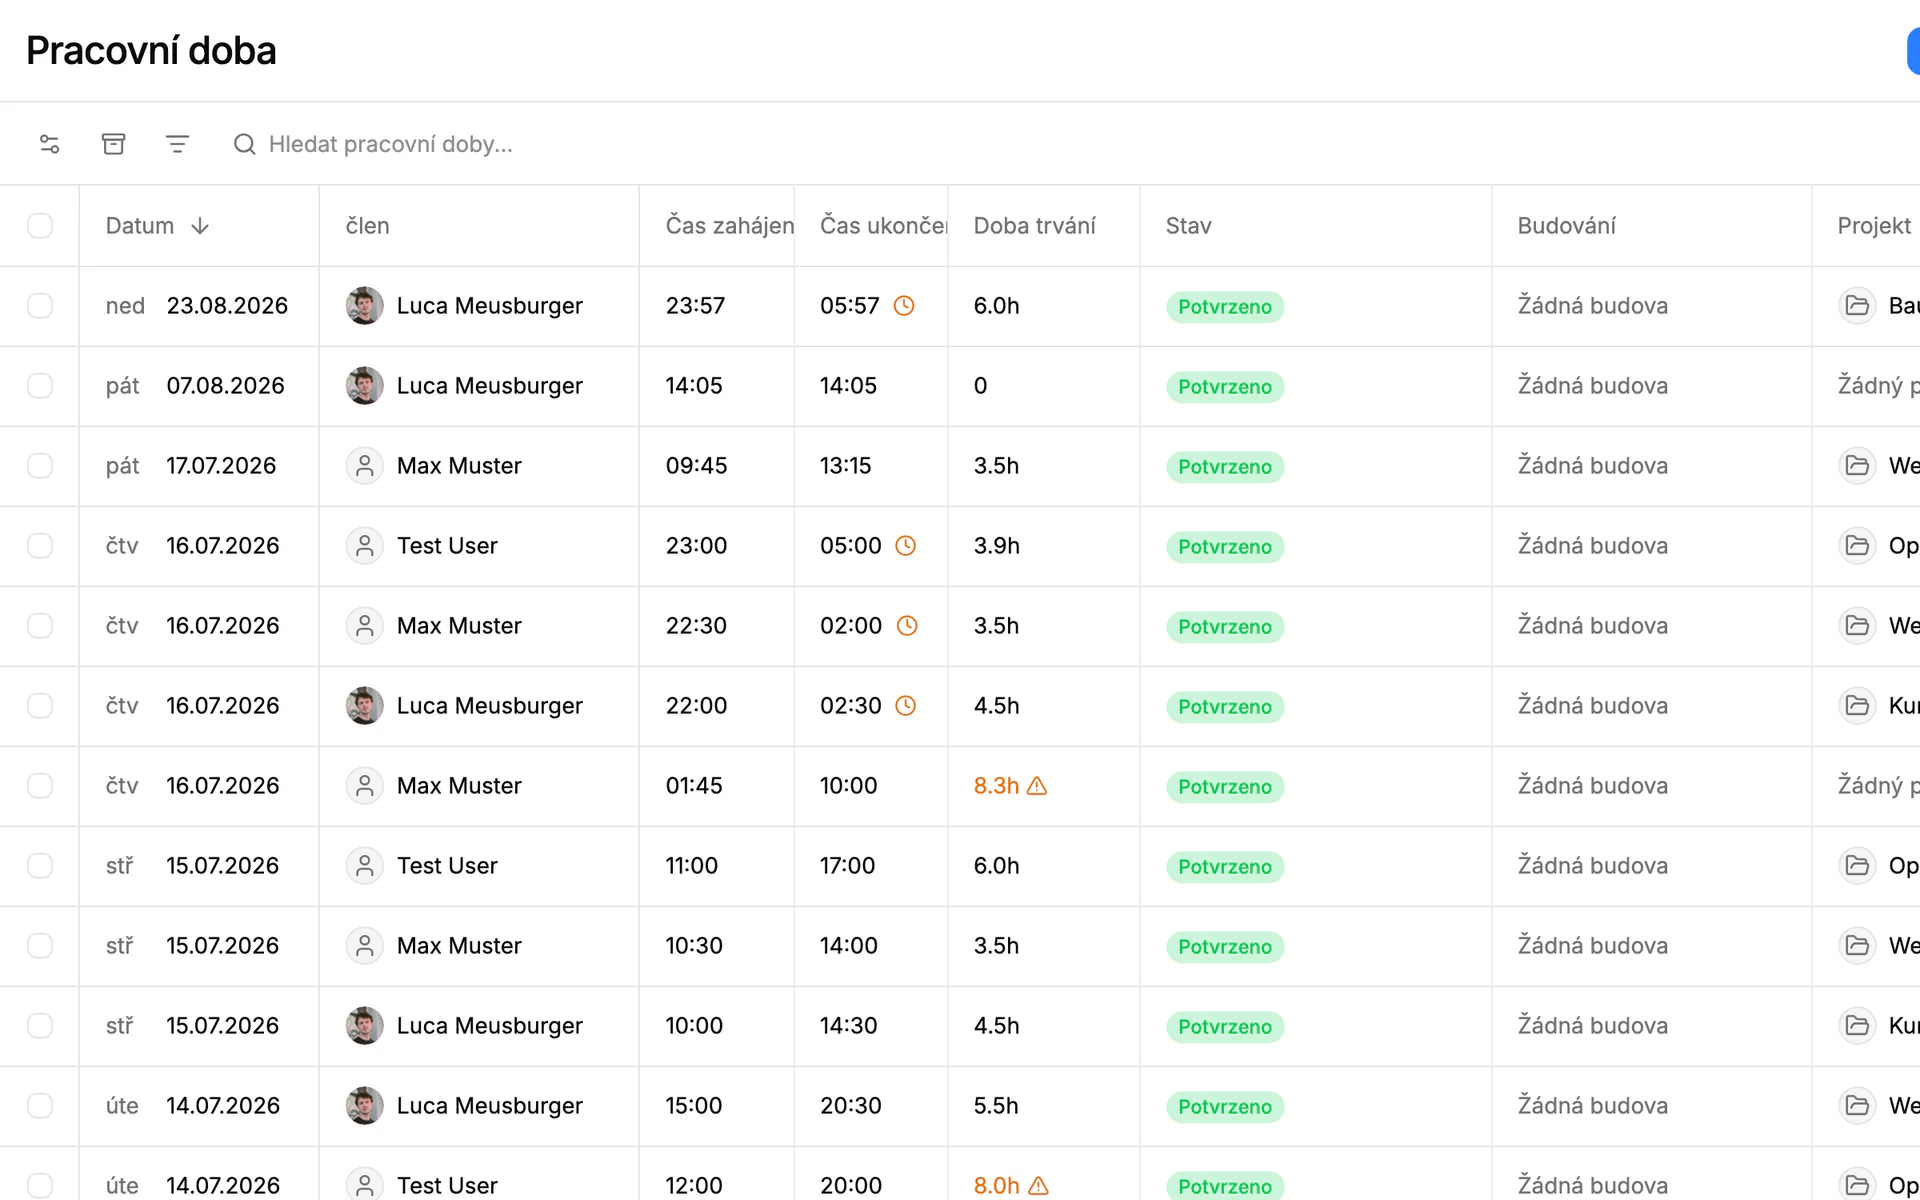The height and width of the screenshot is (1200, 1920).
Task: Click Potvrzeno badge in the 07.08.2026 row
Action: coord(1225,387)
